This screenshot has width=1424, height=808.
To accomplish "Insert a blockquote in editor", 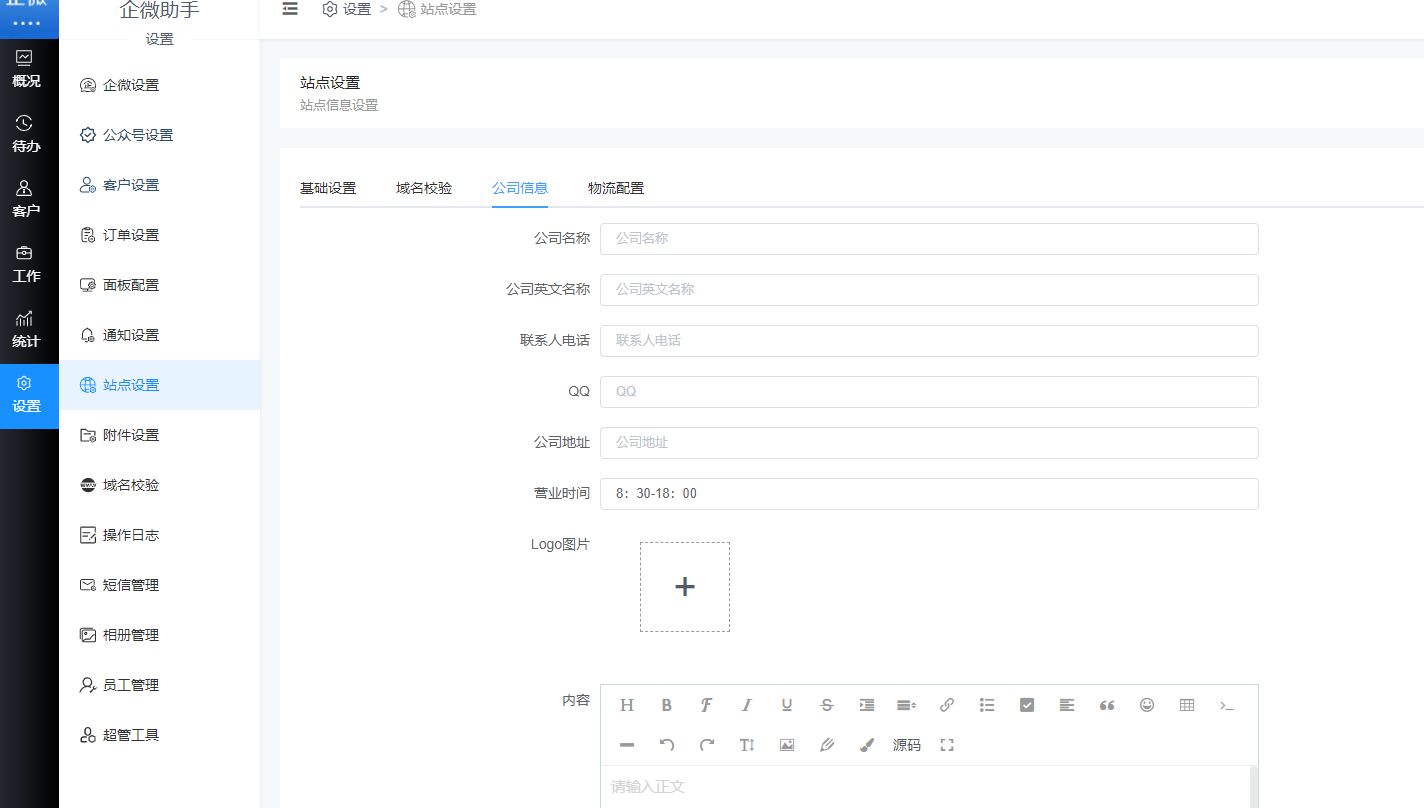I will 1107,705.
